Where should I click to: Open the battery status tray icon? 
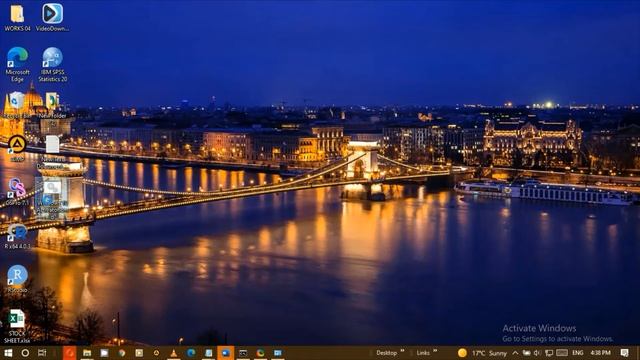(x=527, y=353)
